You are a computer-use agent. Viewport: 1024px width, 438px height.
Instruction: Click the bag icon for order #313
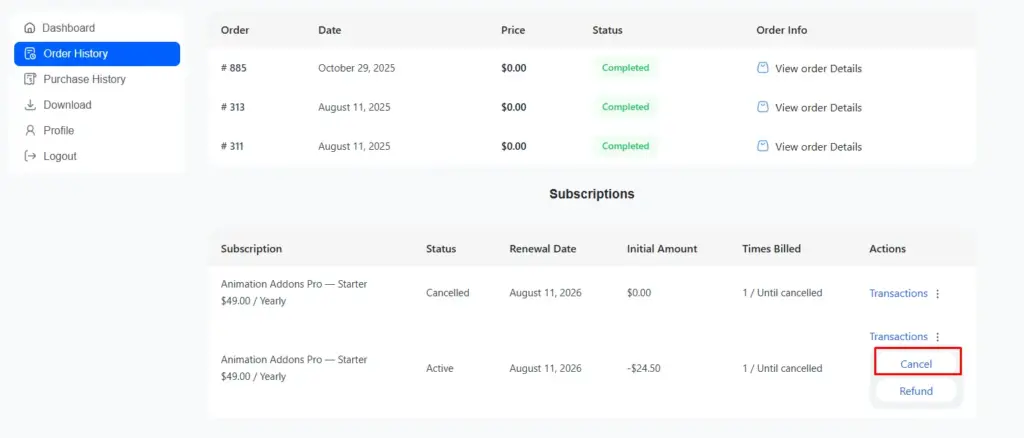[x=763, y=107]
